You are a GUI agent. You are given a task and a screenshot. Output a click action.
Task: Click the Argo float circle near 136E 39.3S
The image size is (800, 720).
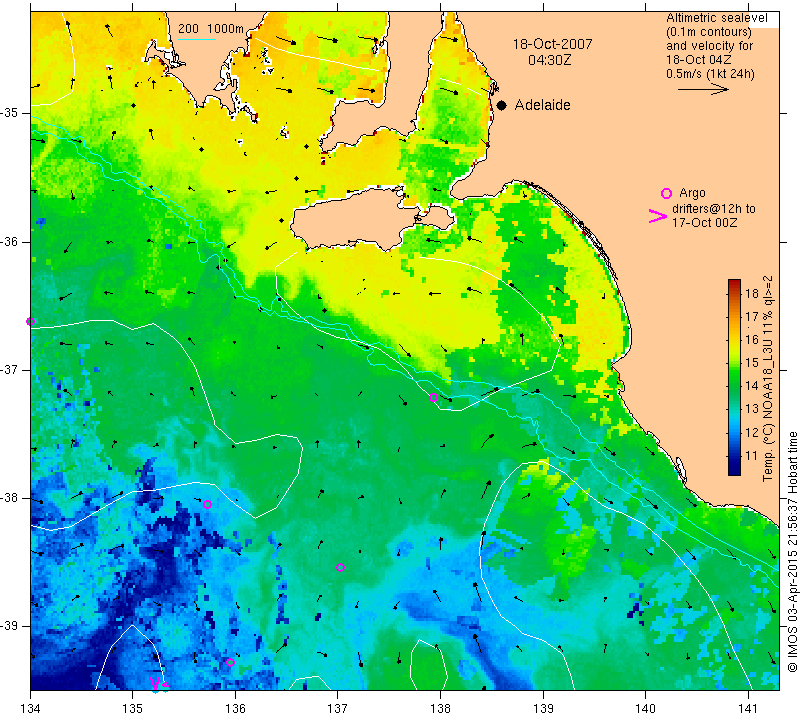[x=230, y=662]
